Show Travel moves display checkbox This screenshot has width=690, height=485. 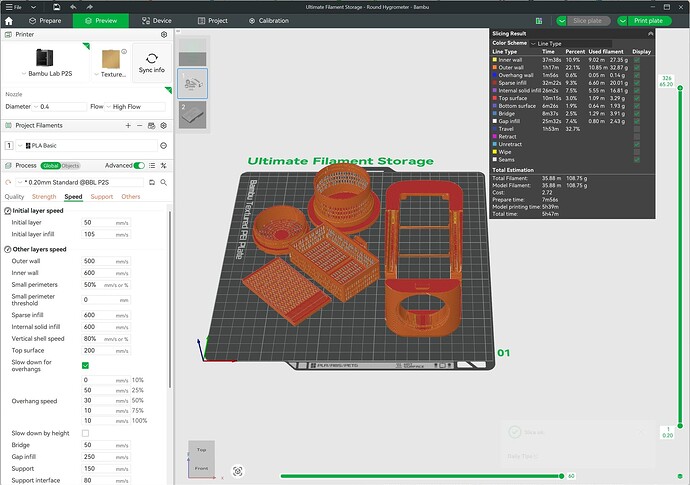point(637,129)
